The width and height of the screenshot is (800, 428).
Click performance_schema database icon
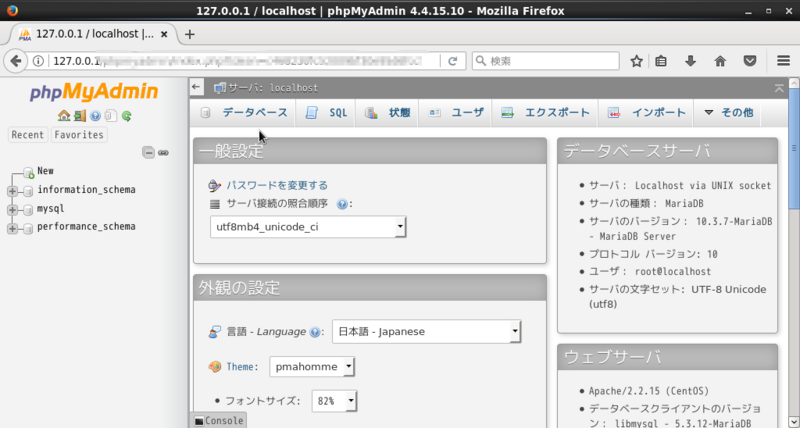pos(28,228)
